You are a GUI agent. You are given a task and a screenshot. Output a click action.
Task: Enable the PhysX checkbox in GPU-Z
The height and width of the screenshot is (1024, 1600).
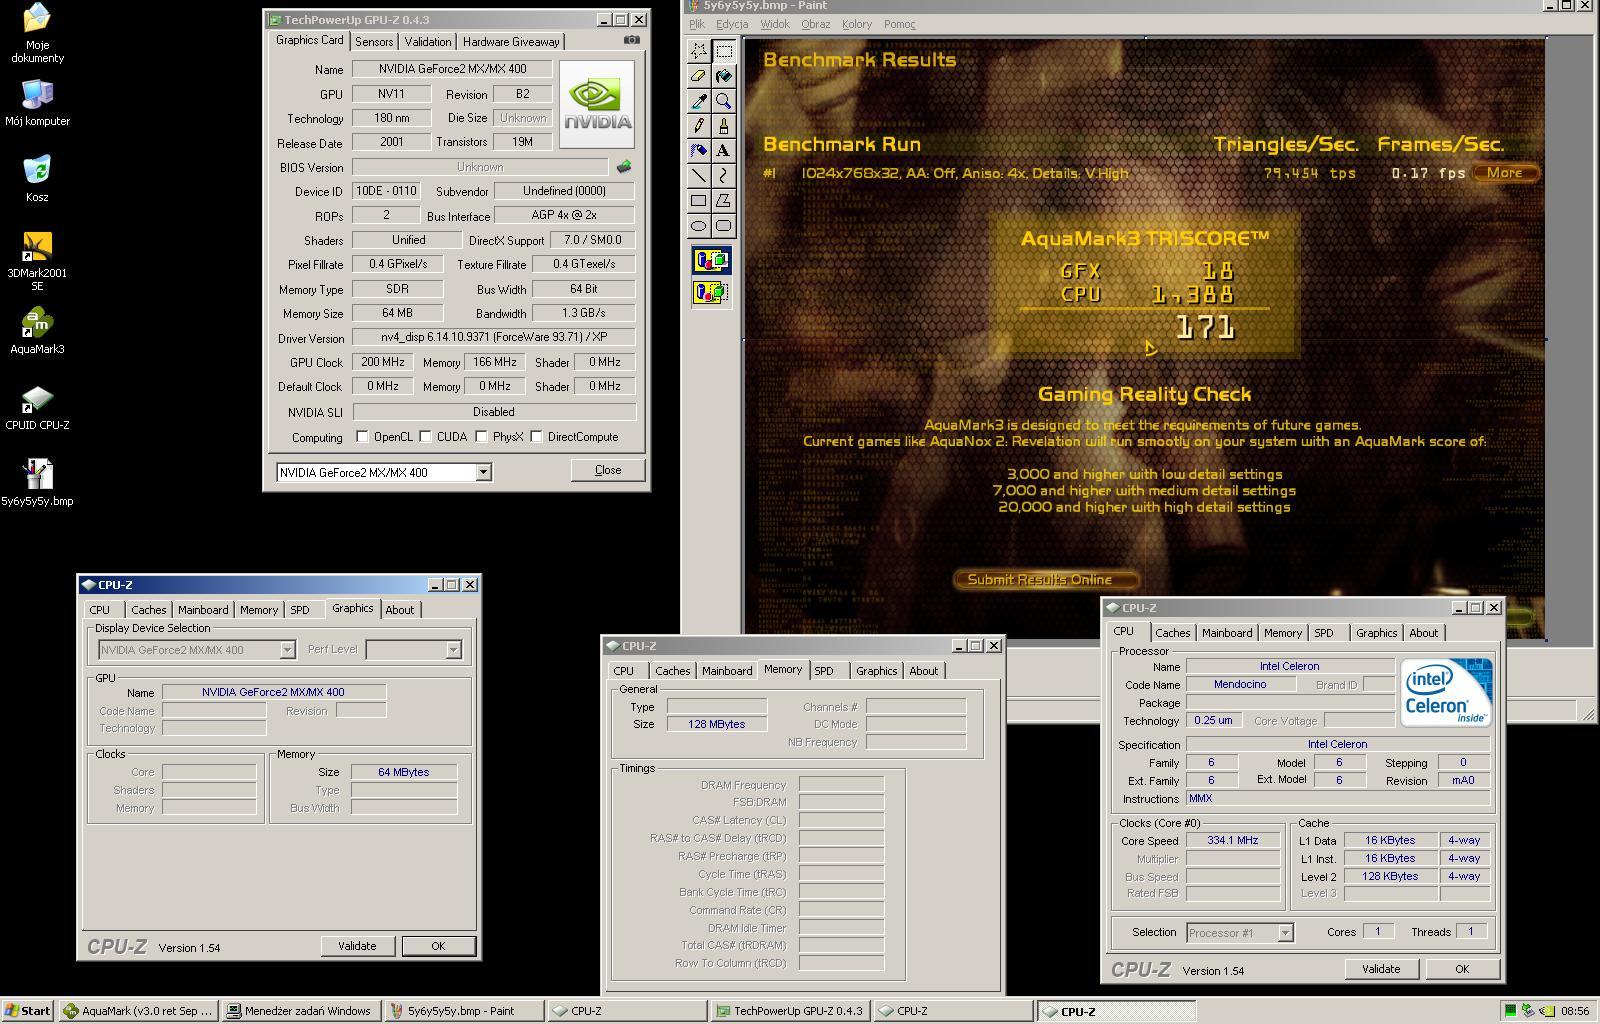coord(481,437)
